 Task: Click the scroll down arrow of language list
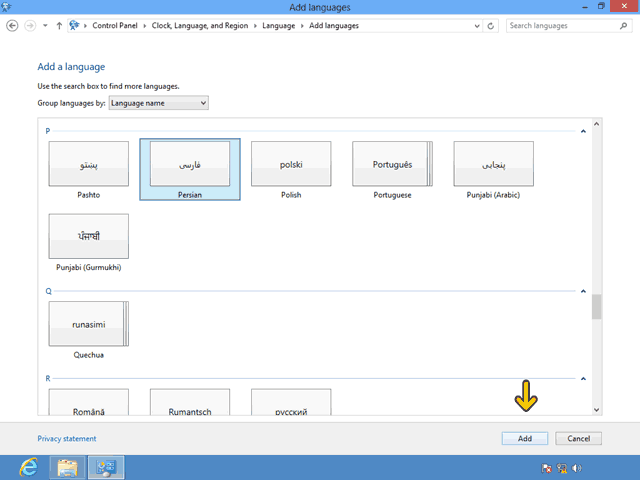(x=596, y=410)
